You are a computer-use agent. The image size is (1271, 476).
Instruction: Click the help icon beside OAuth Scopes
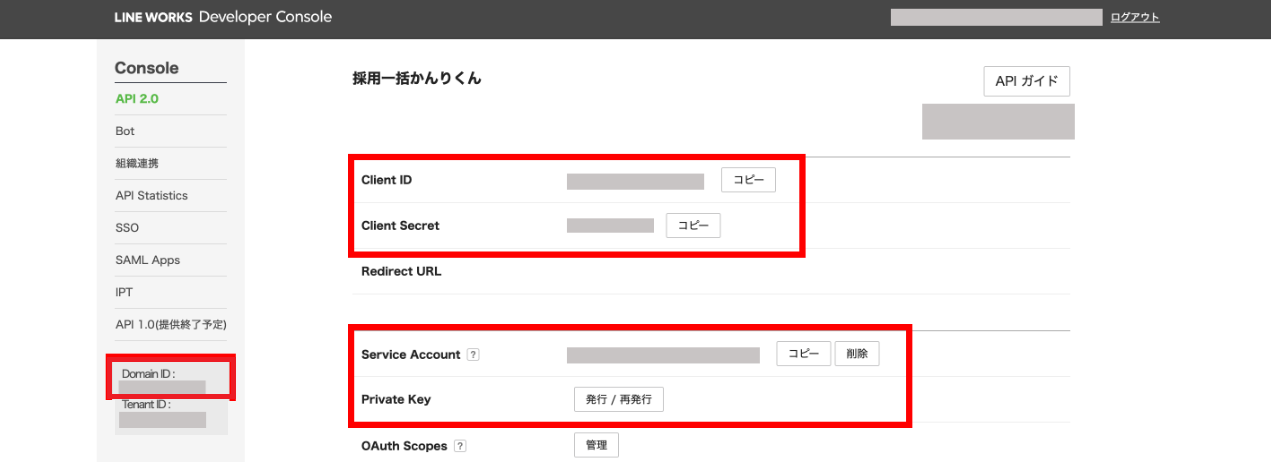click(460, 446)
